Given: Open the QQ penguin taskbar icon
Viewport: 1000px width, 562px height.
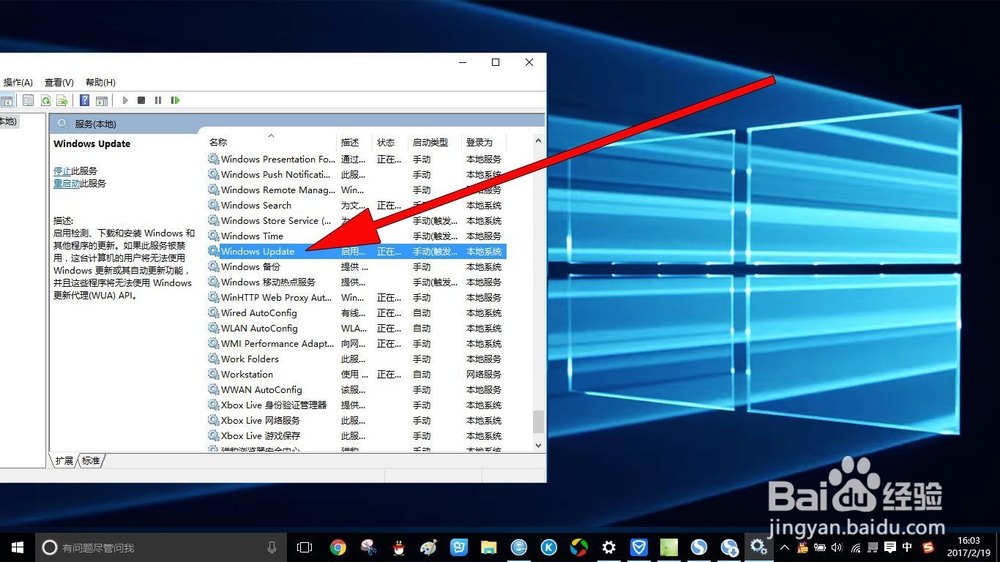Looking at the screenshot, I should (399, 547).
